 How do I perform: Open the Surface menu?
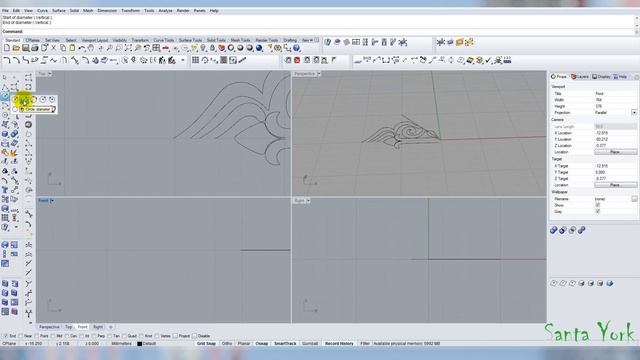[x=59, y=11]
